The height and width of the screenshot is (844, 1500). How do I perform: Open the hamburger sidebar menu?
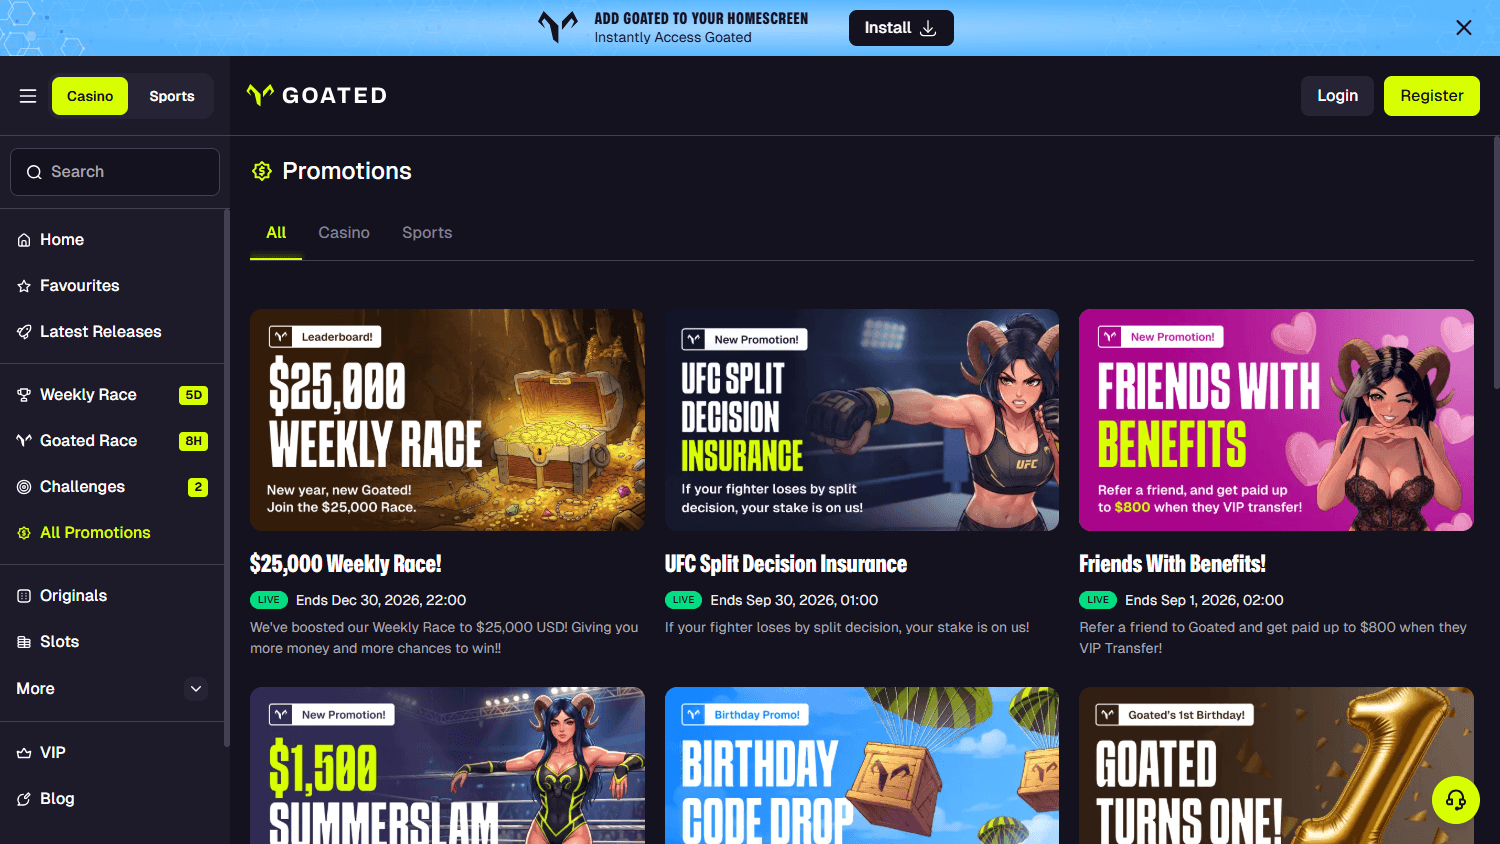click(28, 96)
